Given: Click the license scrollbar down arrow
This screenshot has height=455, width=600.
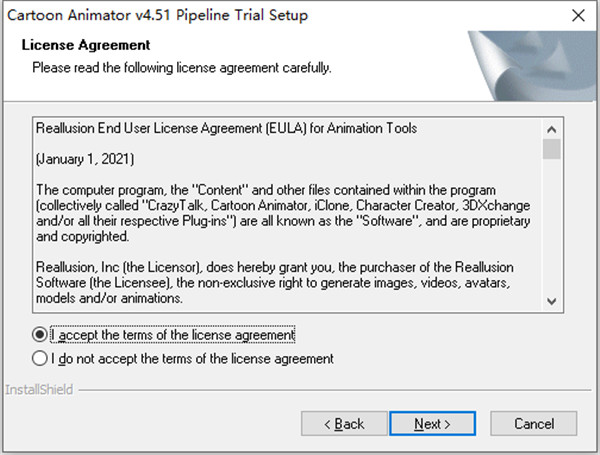Looking at the screenshot, I should click(x=551, y=300).
